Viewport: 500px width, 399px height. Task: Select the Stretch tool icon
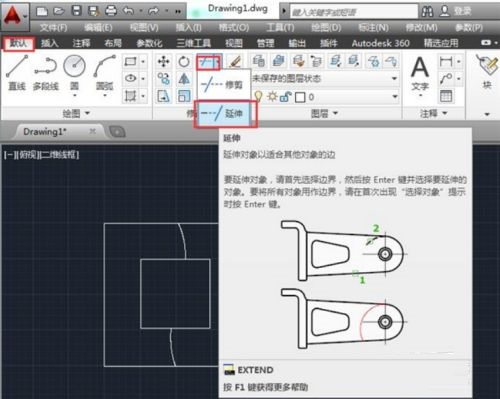click(x=163, y=96)
